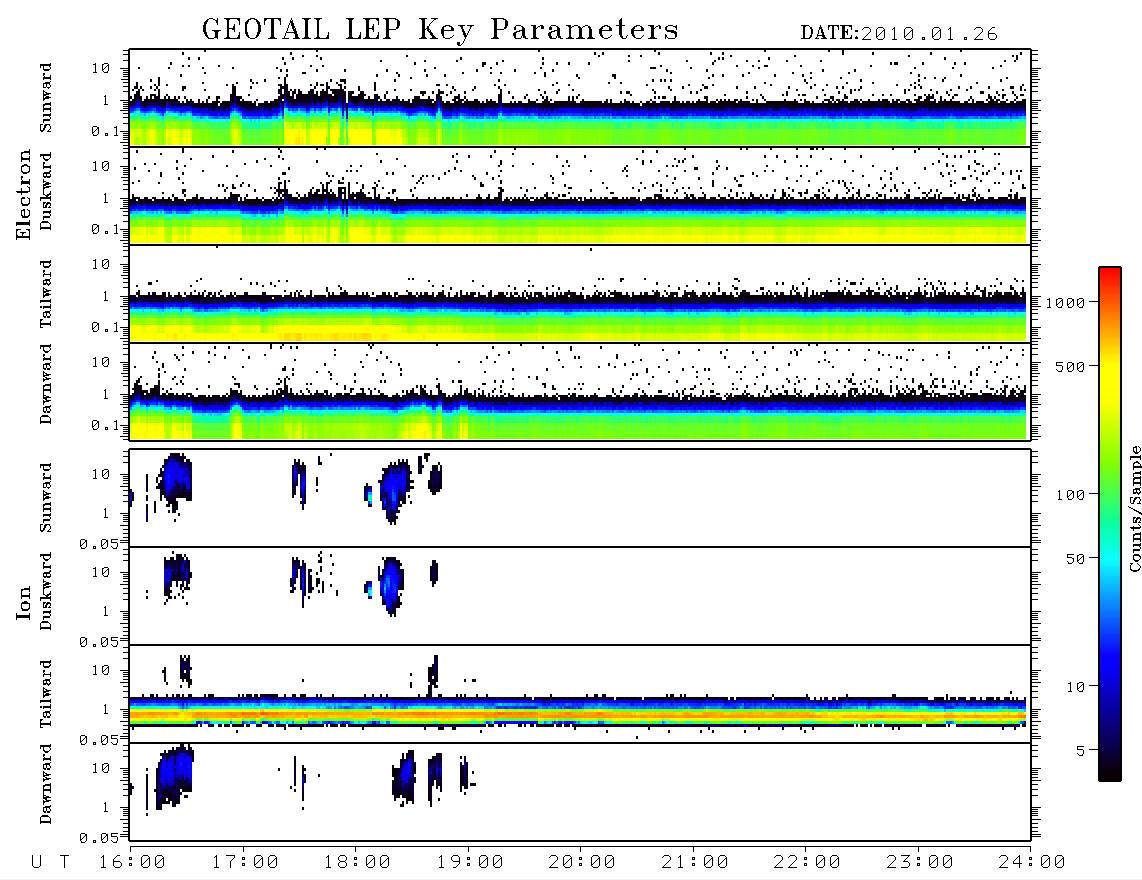Click the 20:00 time tick label
This screenshot has height=880, width=1142.
coord(582,862)
